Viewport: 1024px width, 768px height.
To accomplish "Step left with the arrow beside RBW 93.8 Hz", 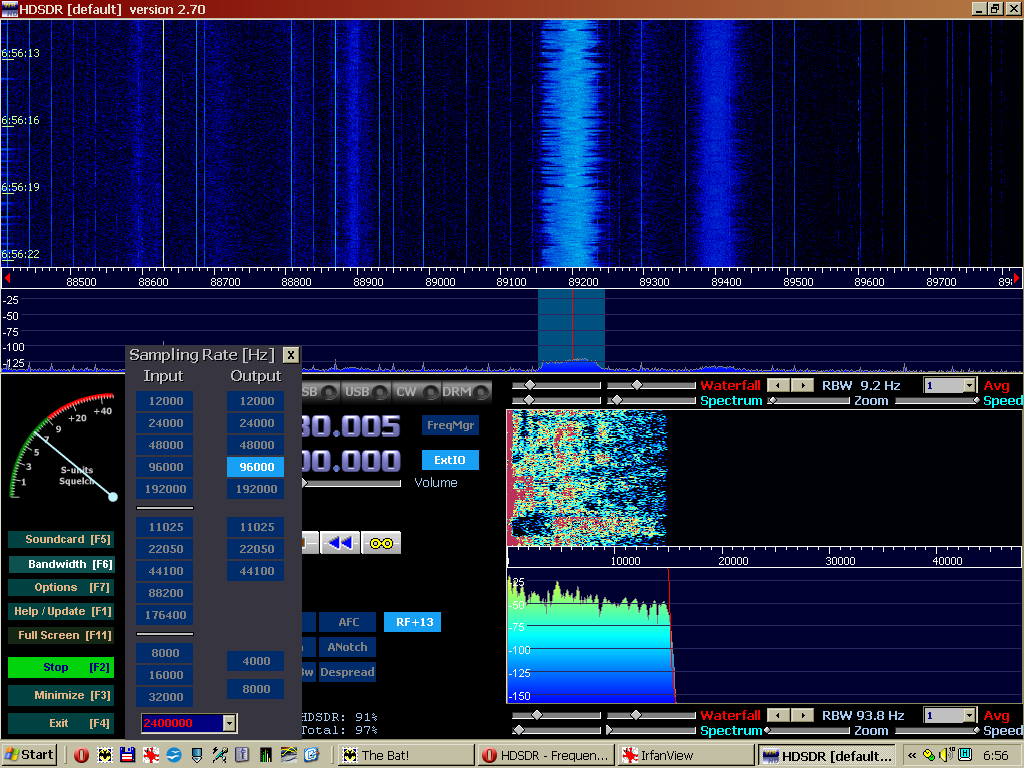I will (778, 715).
